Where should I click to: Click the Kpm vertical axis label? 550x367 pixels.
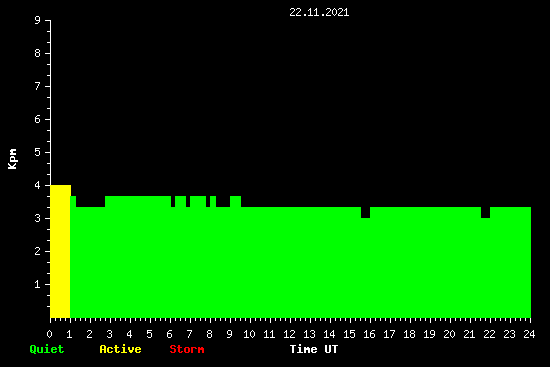(x=12, y=159)
